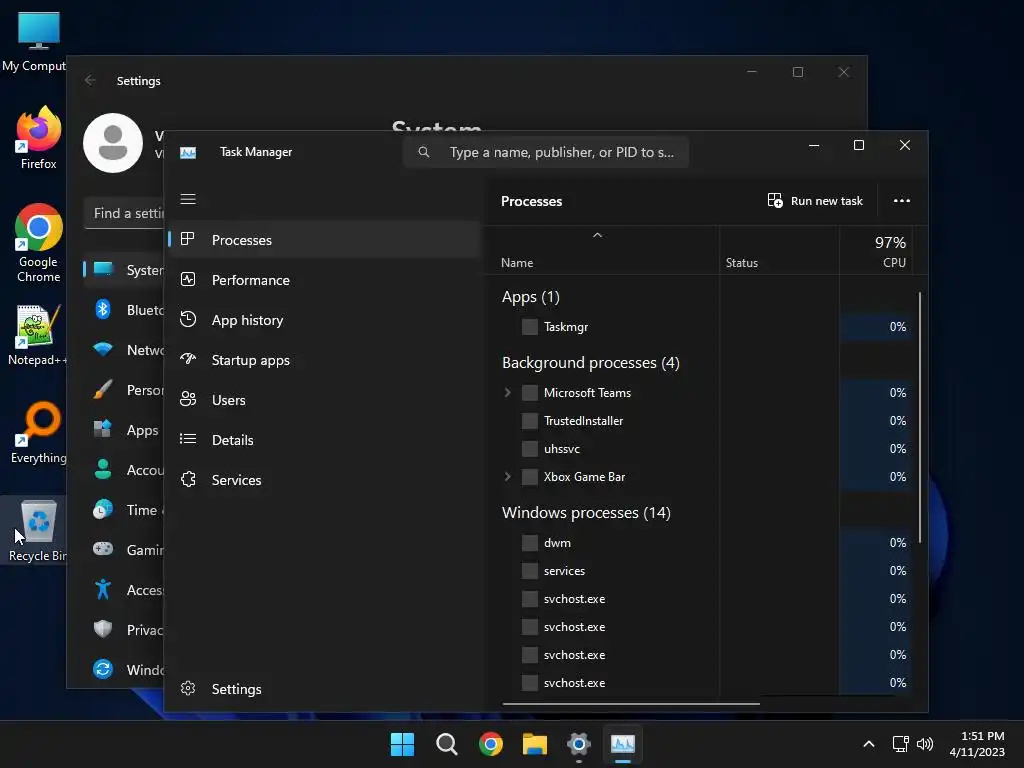Expand the Xbox Game Bar process group
Image resolution: width=1024 pixels, height=768 pixels.
coord(507,477)
